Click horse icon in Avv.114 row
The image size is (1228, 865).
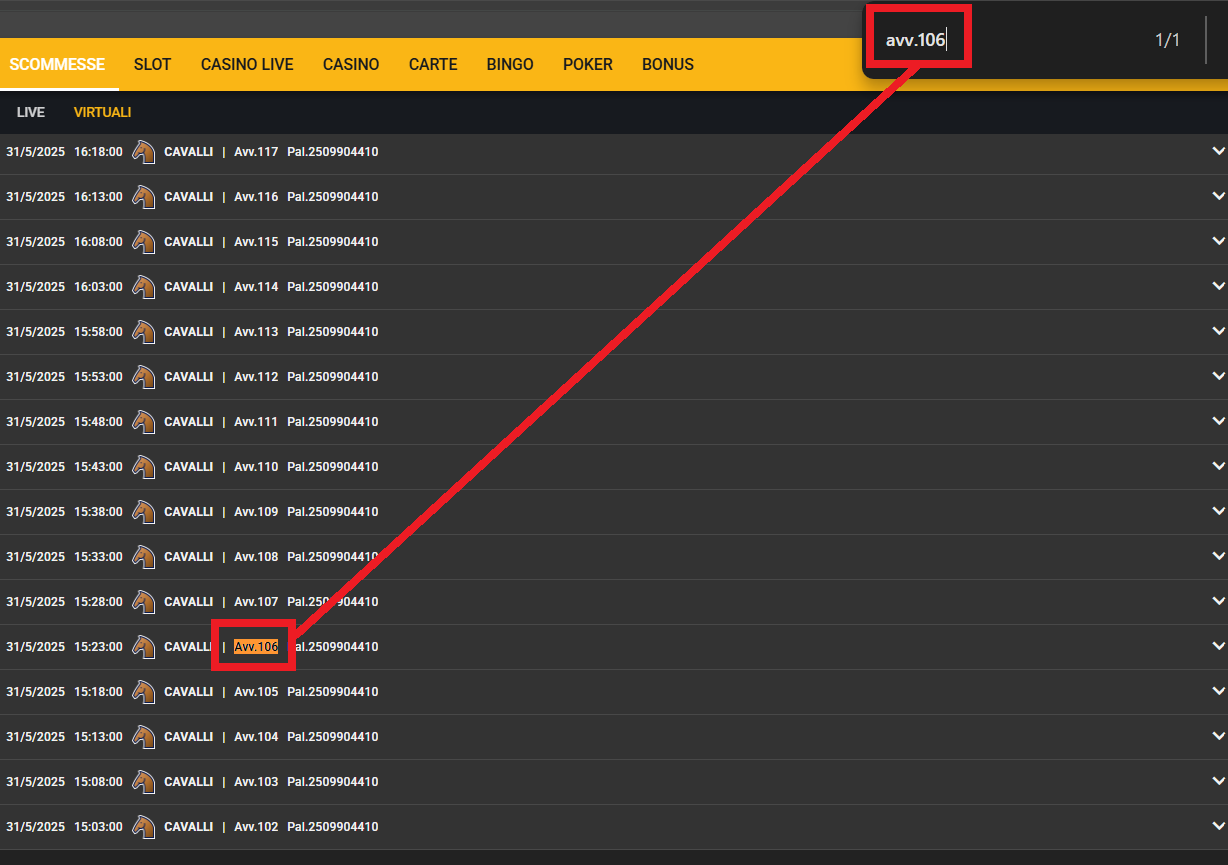coord(144,287)
